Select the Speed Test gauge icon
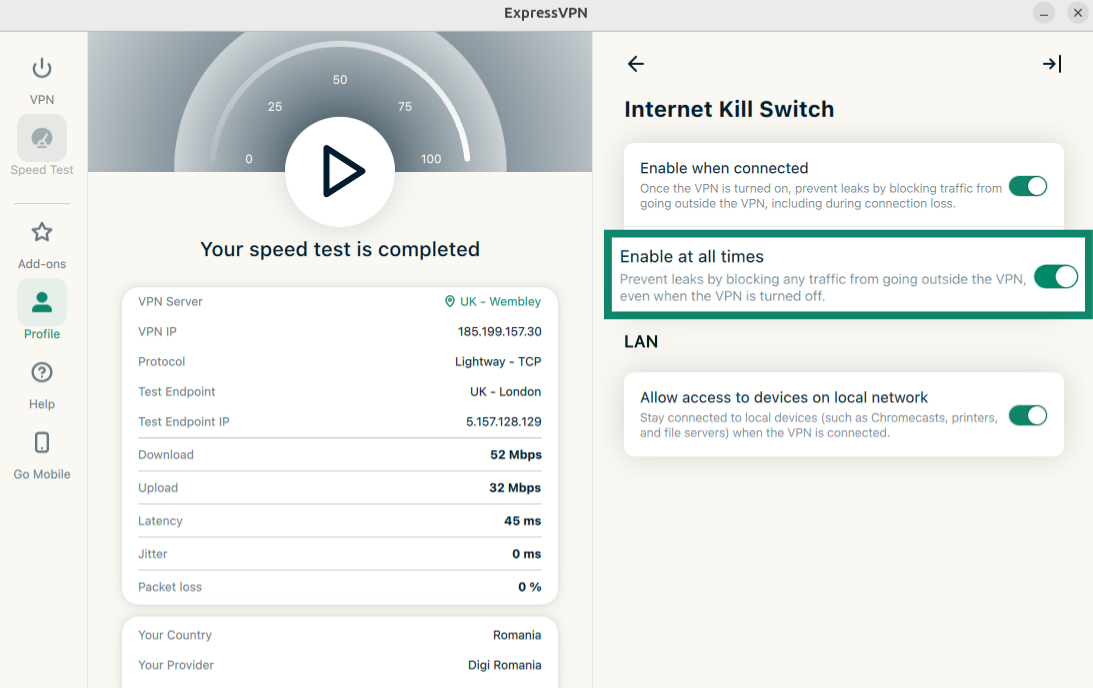This screenshot has width=1093, height=688. [42, 139]
